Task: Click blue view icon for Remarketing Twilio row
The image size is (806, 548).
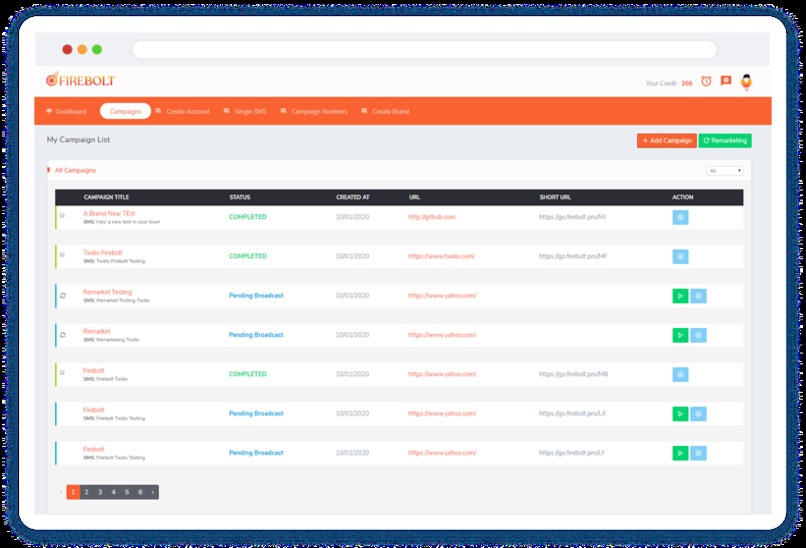Action: (x=698, y=335)
